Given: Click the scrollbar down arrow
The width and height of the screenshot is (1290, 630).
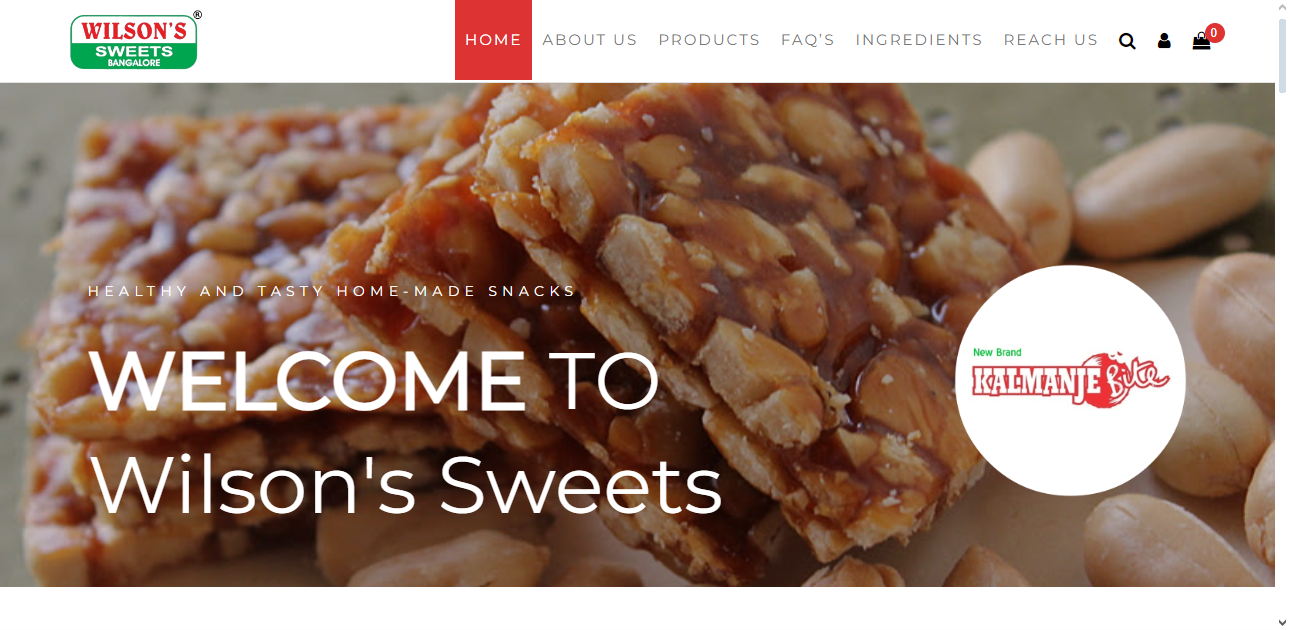Looking at the screenshot, I should (x=1282, y=622).
